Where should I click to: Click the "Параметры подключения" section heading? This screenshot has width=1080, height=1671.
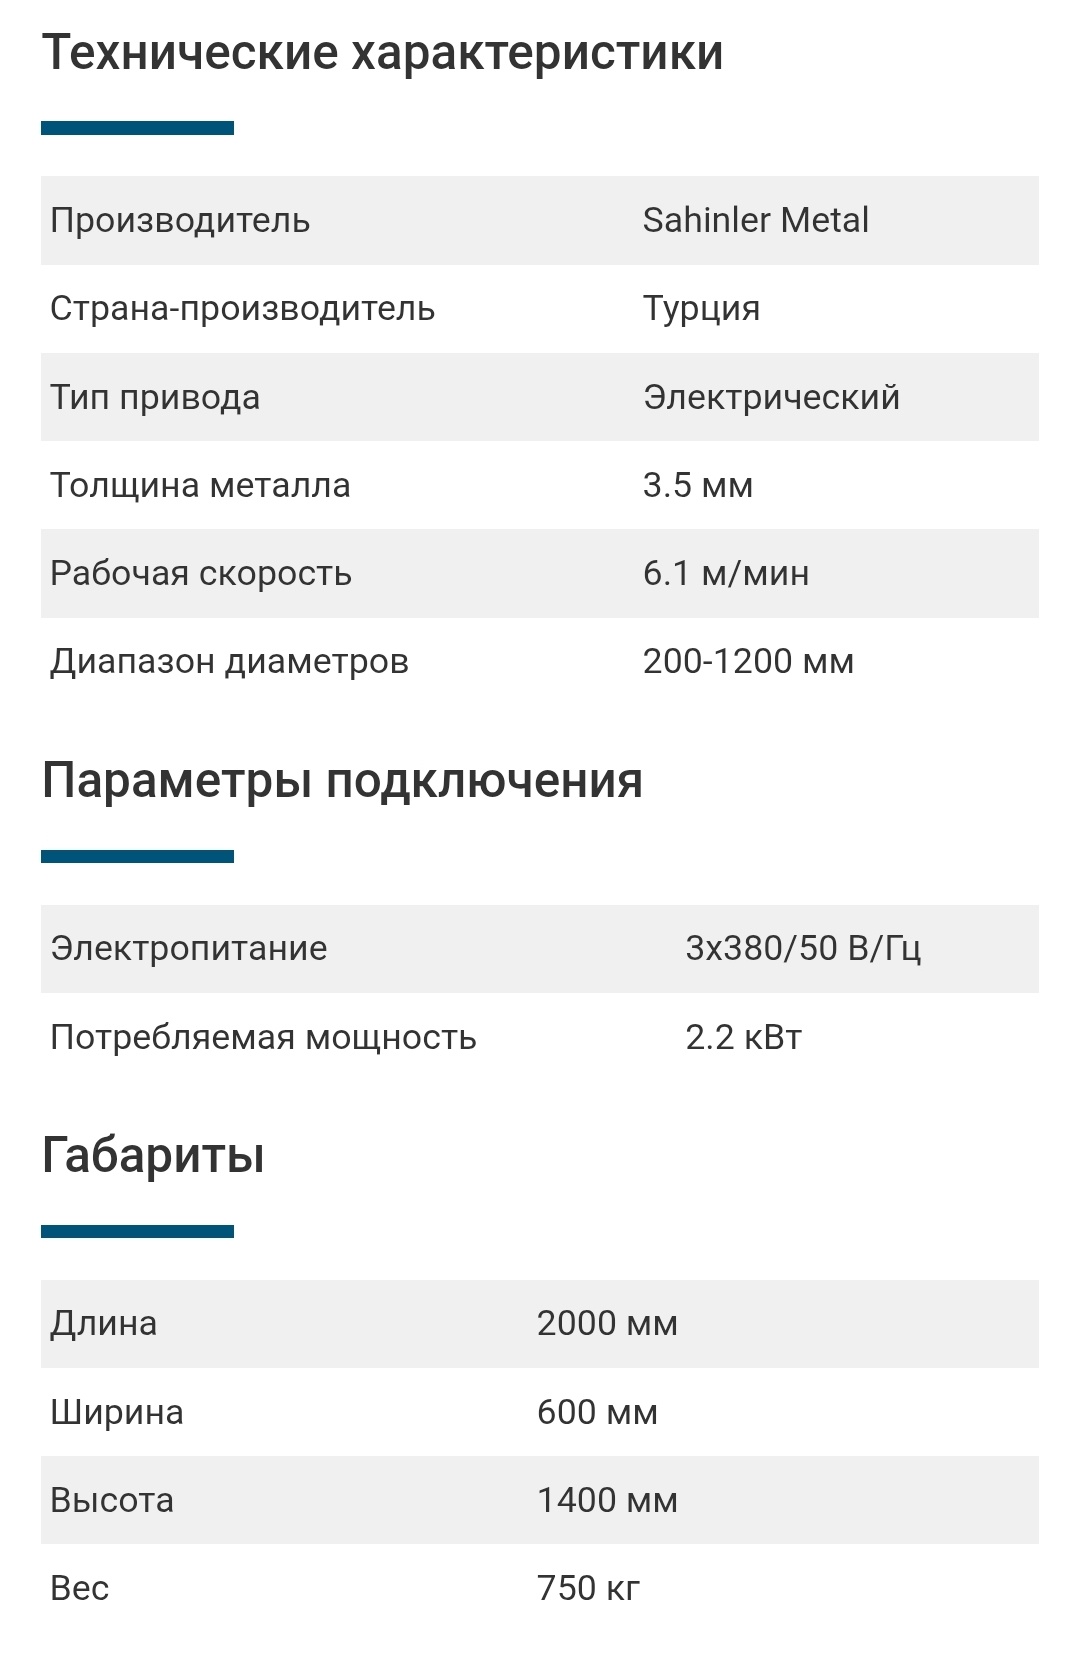point(342,781)
